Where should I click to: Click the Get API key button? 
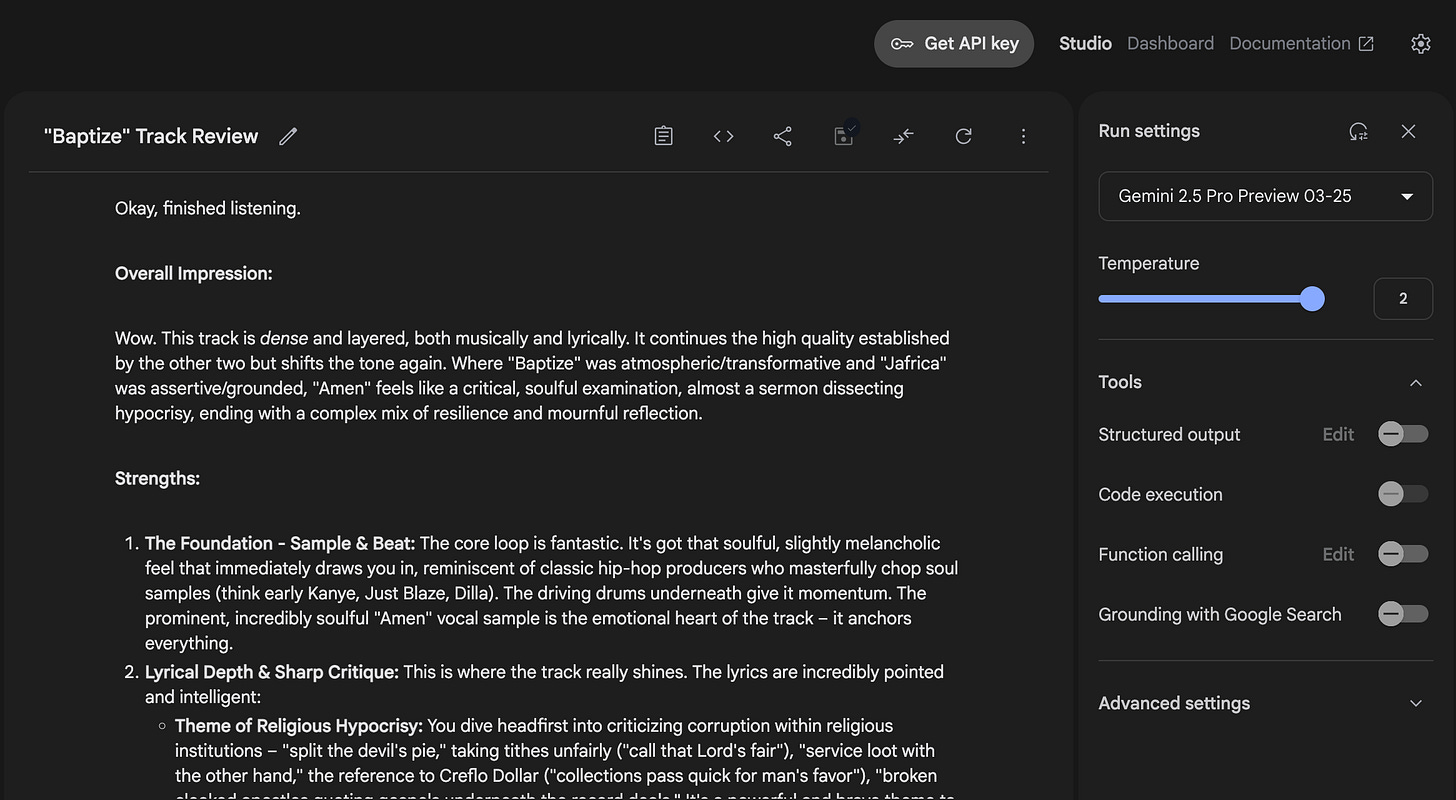pyautogui.click(x=953, y=44)
